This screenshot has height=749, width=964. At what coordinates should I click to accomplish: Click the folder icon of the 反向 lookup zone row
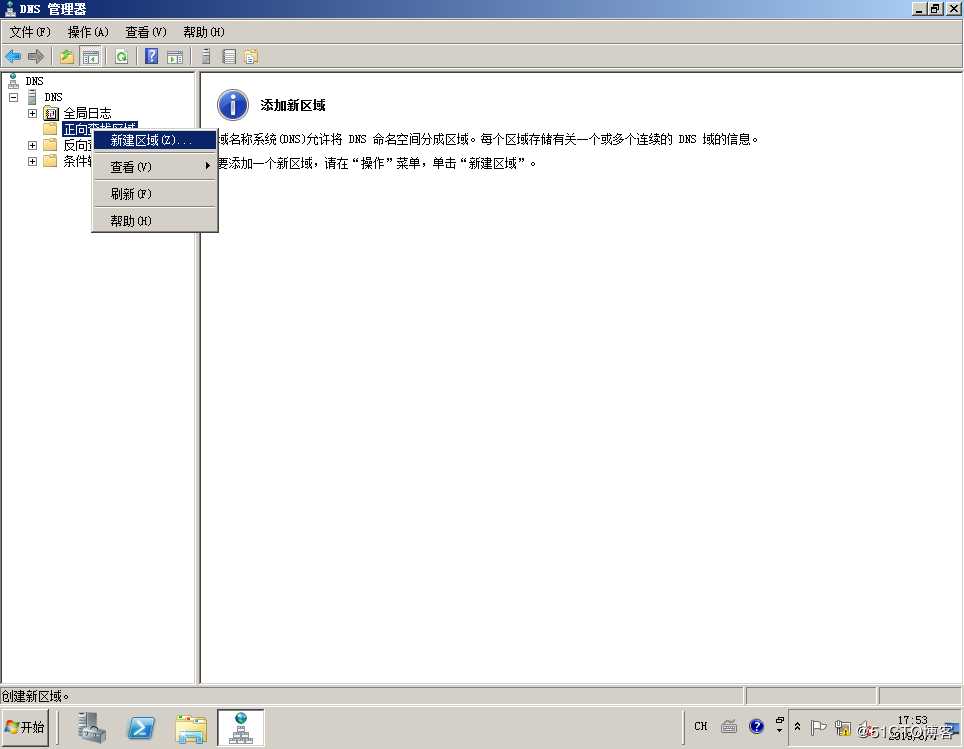coord(51,145)
